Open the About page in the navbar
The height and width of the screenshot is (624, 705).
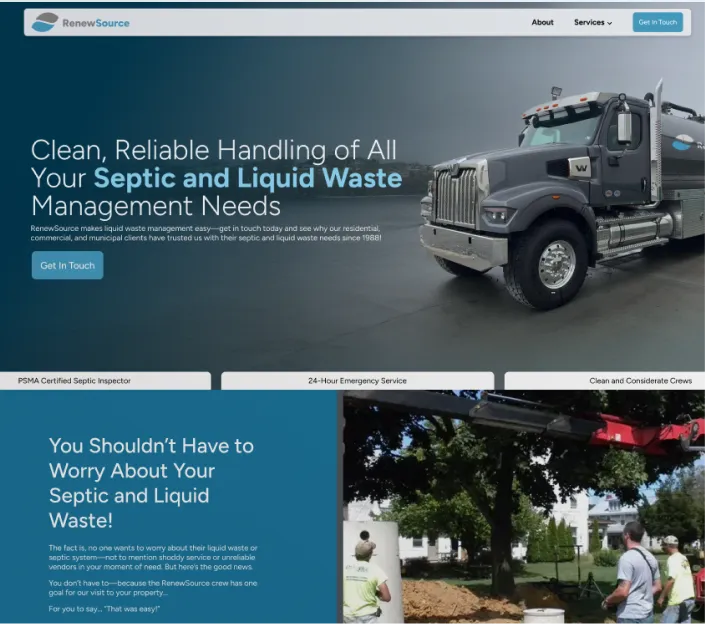coord(542,22)
